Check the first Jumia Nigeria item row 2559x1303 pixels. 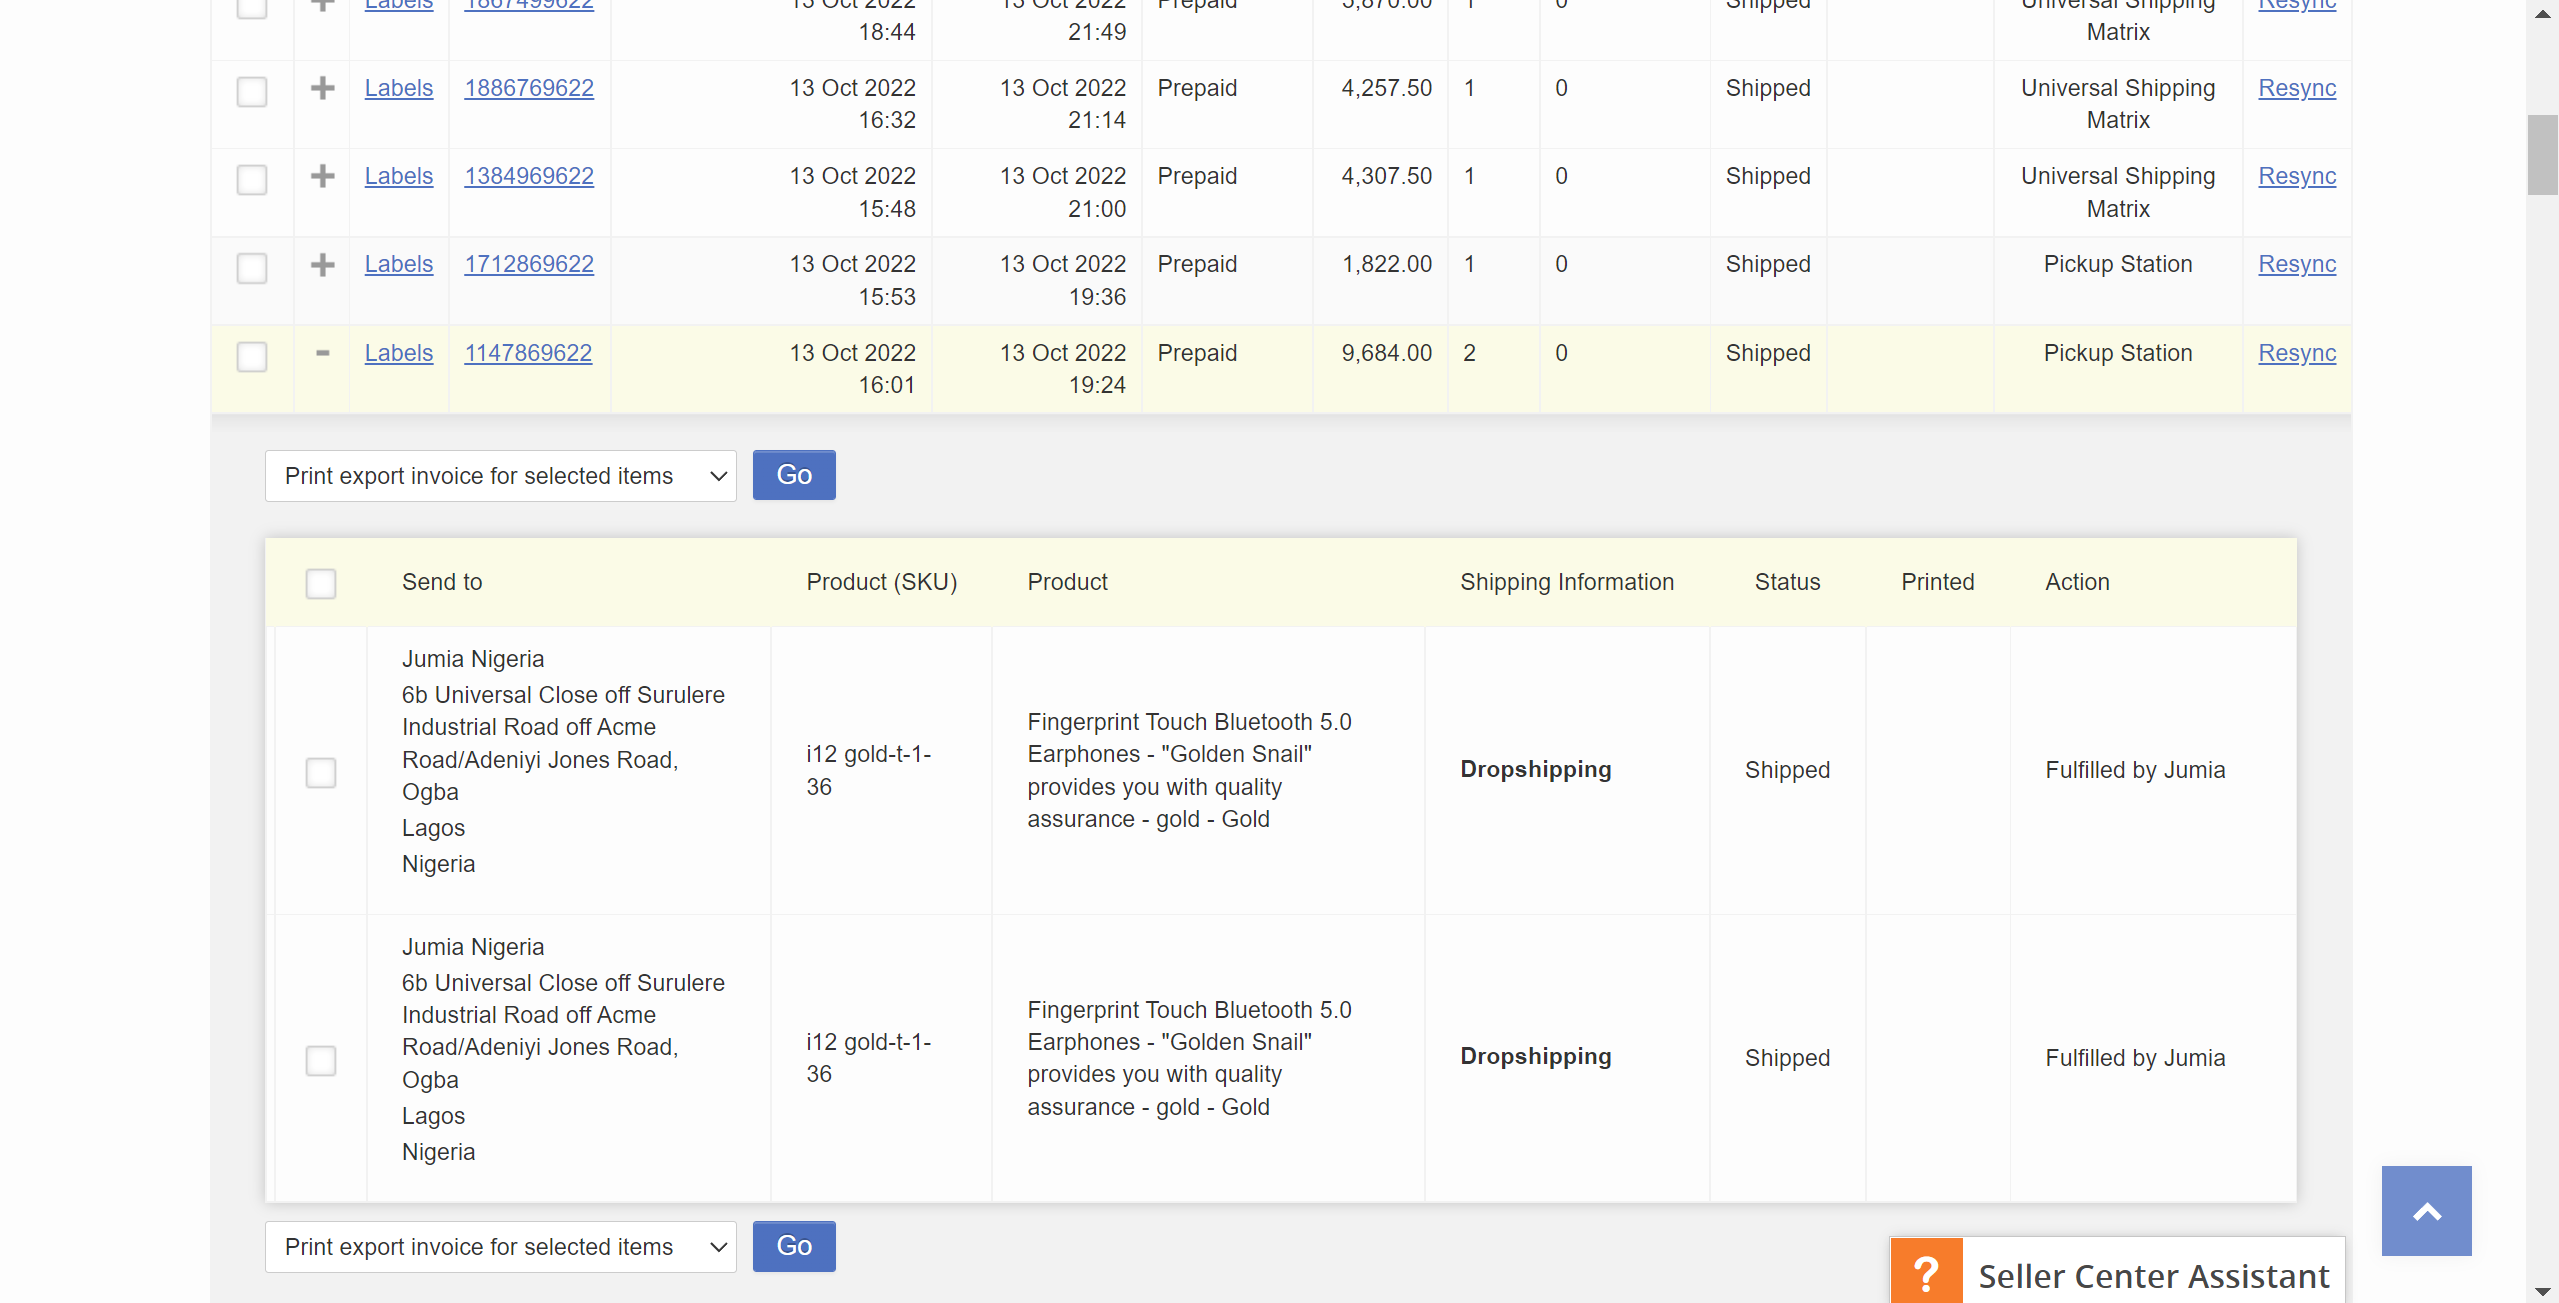click(321, 772)
